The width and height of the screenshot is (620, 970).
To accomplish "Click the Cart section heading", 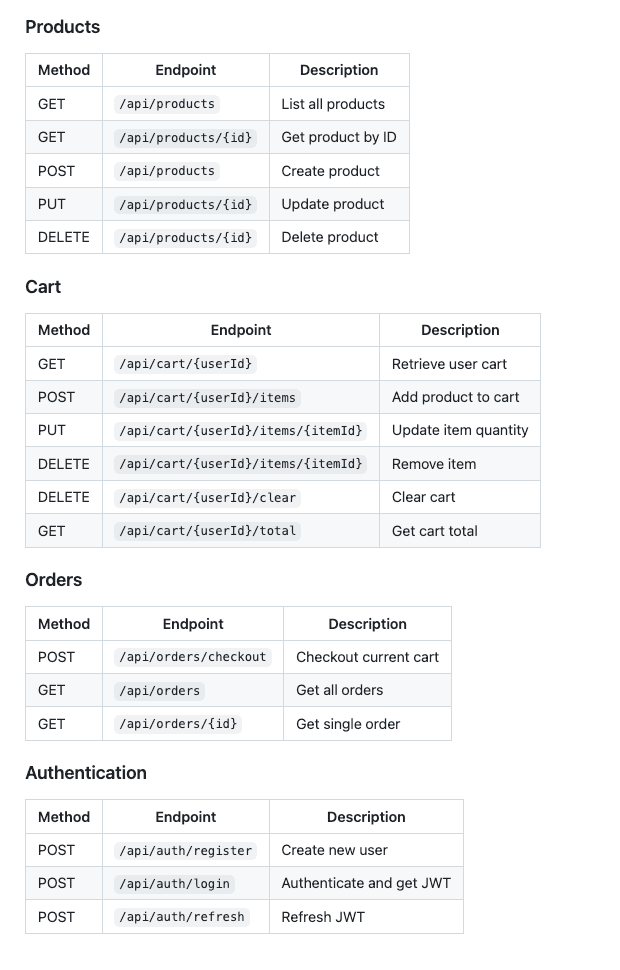I will point(43,287).
